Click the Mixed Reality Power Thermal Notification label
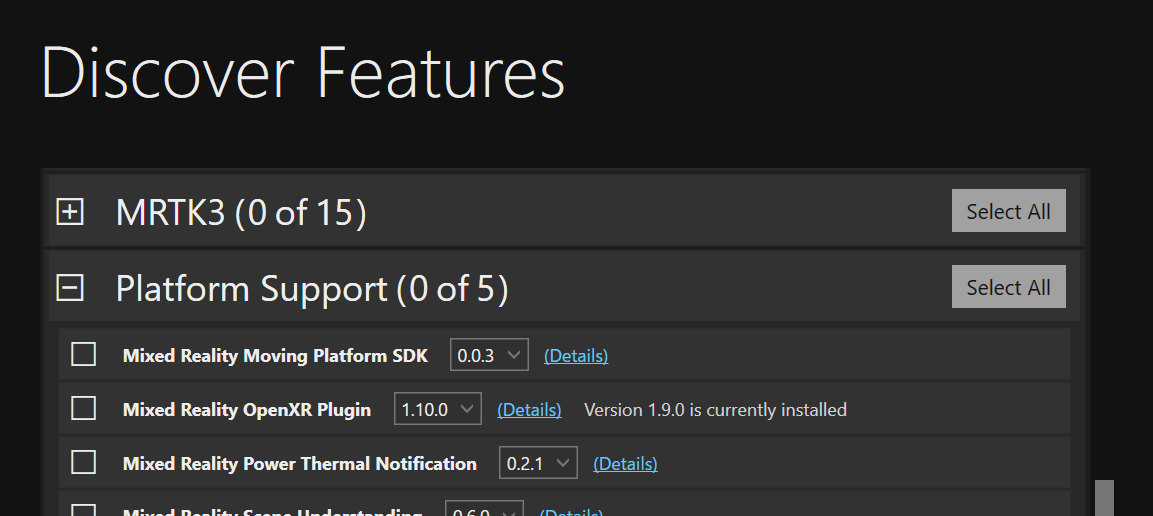This screenshot has height=516, width=1153. tap(300, 464)
